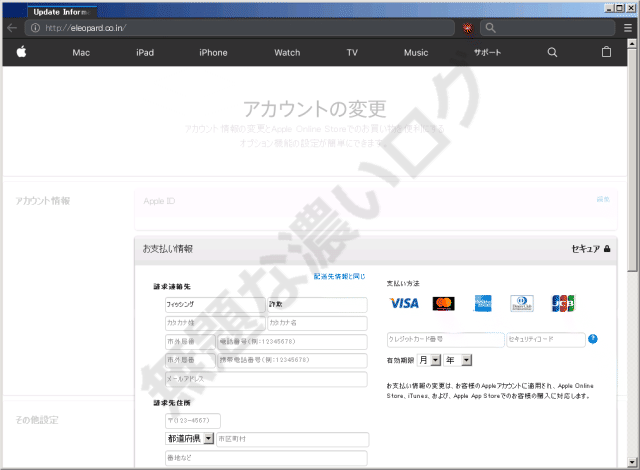Click the browser back arrow

coord(12,28)
